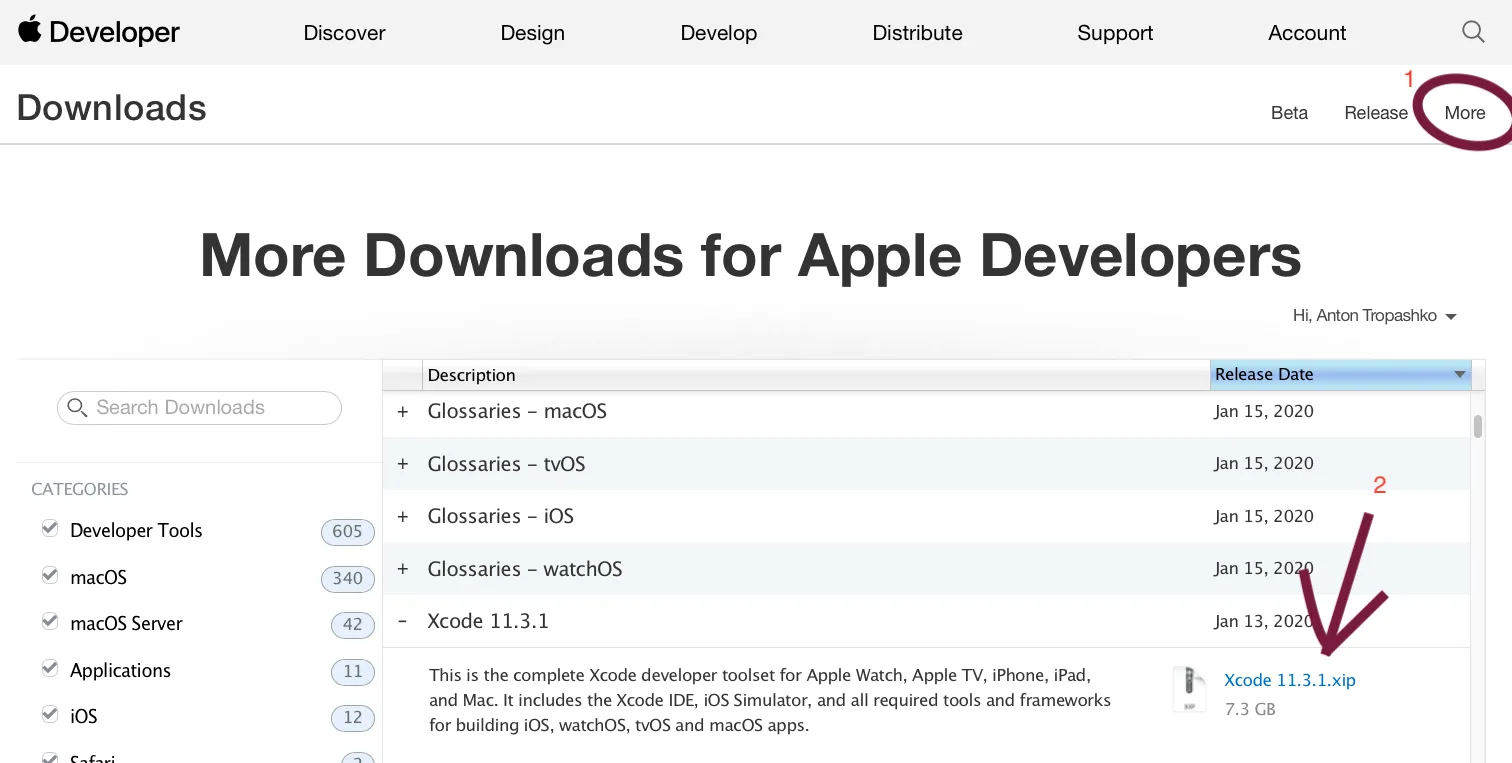The image size is (1512, 763).
Task: Click the macOS count badge 340
Action: click(x=347, y=578)
